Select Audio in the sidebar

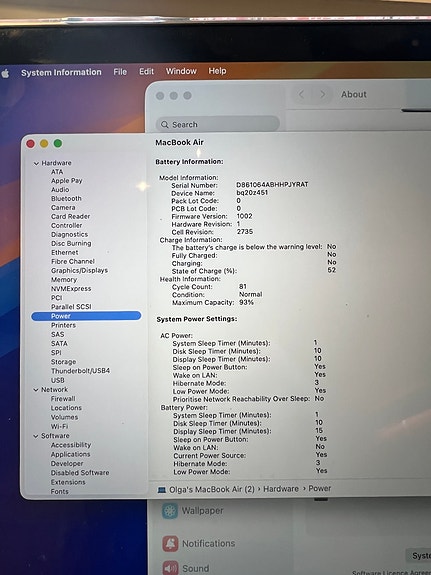[x=60, y=190]
